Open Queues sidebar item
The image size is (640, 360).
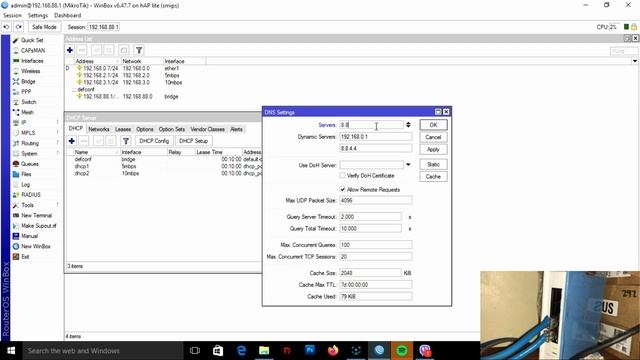[29, 164]
